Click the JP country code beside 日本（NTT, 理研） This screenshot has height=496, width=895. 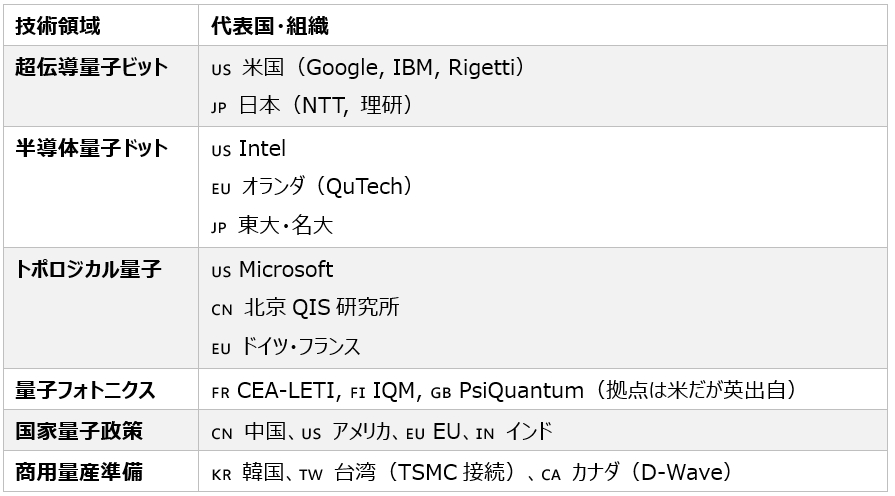tap(220, 107)
